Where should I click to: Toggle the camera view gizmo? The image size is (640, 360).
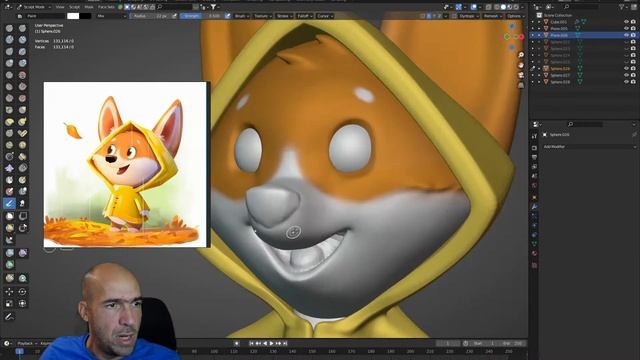point(521,75)
